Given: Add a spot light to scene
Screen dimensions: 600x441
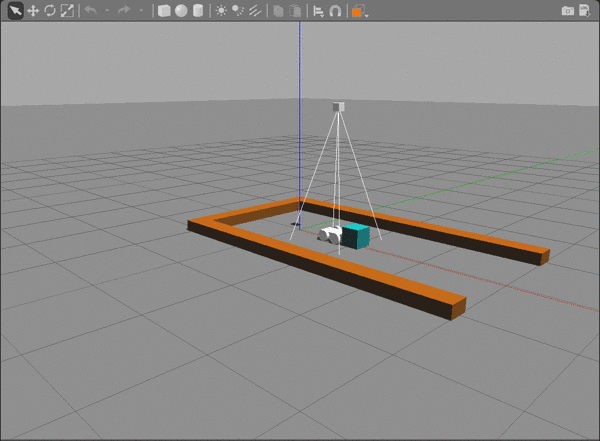Looking at the screenshot, I should 237,10.
